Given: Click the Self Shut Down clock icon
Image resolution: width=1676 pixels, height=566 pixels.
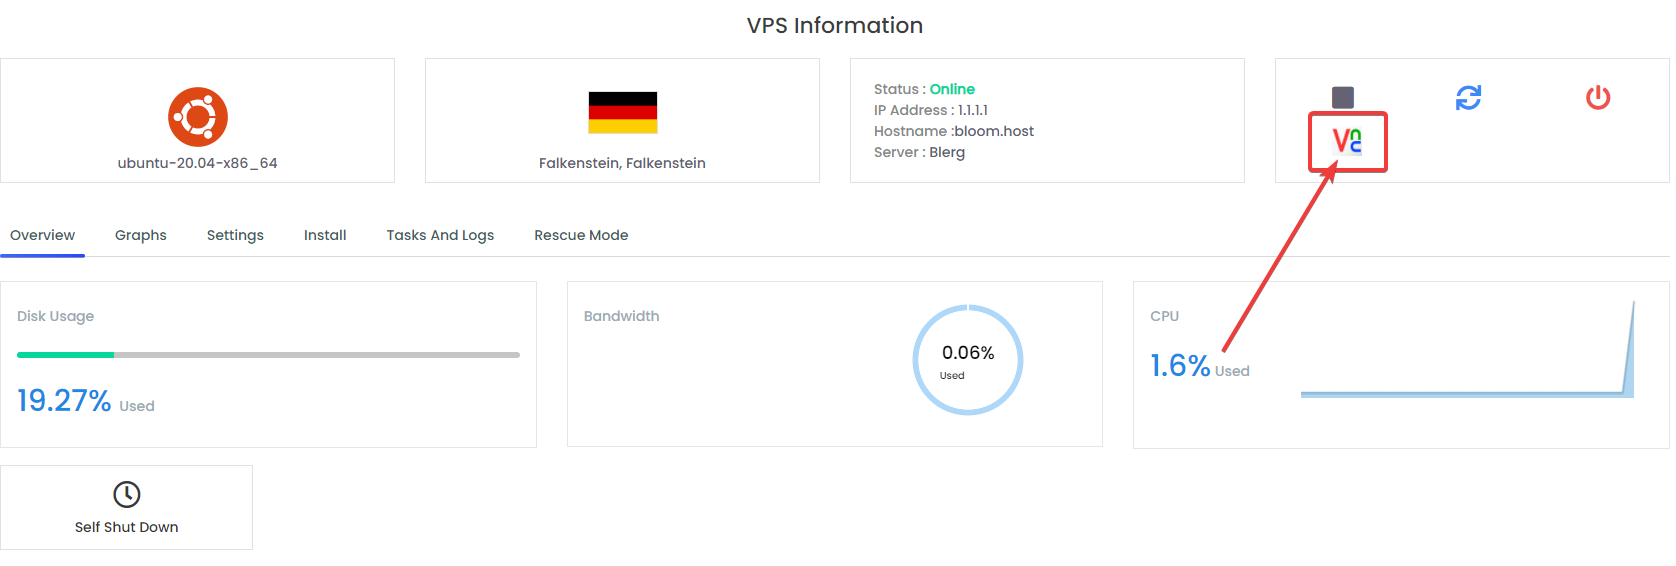Looking at the screenshot, I should (127, 494).
